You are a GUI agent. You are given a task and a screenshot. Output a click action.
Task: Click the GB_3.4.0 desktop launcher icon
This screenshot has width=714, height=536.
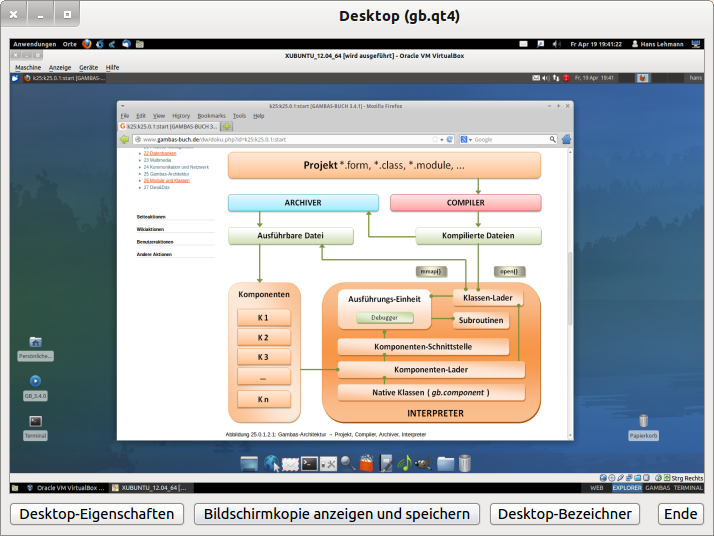point(35,381)
